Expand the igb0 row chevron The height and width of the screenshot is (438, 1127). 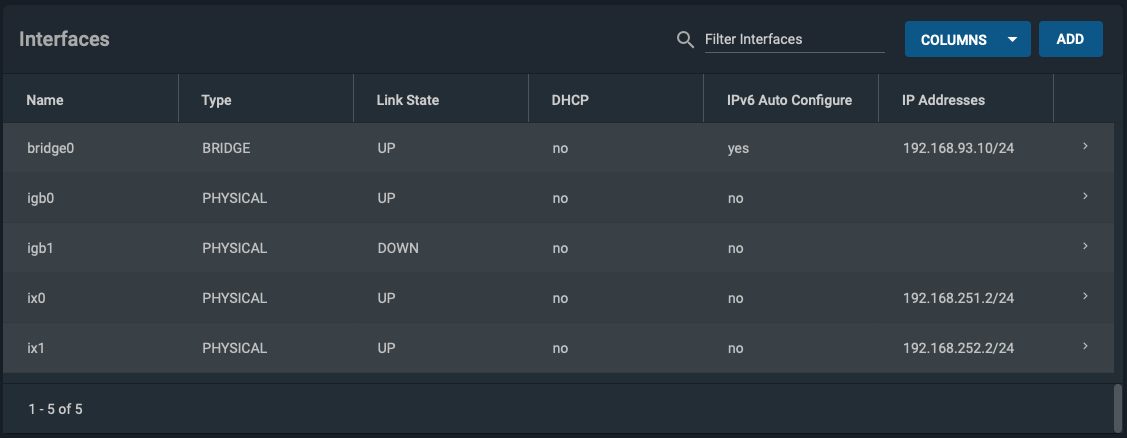tap(1085, 196)
